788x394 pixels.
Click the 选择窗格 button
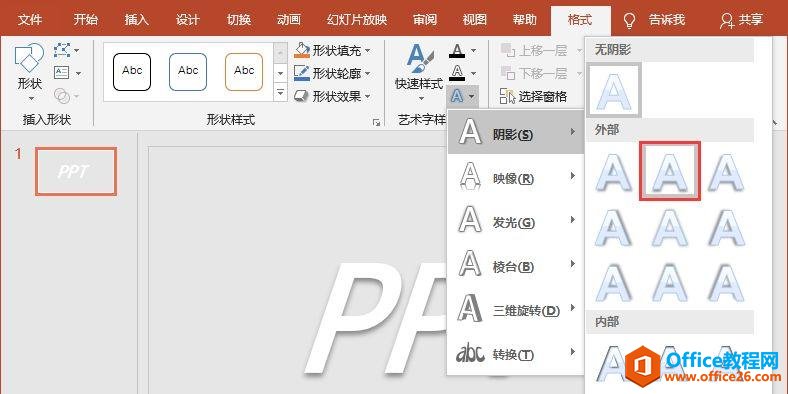[x=533, y=96]
